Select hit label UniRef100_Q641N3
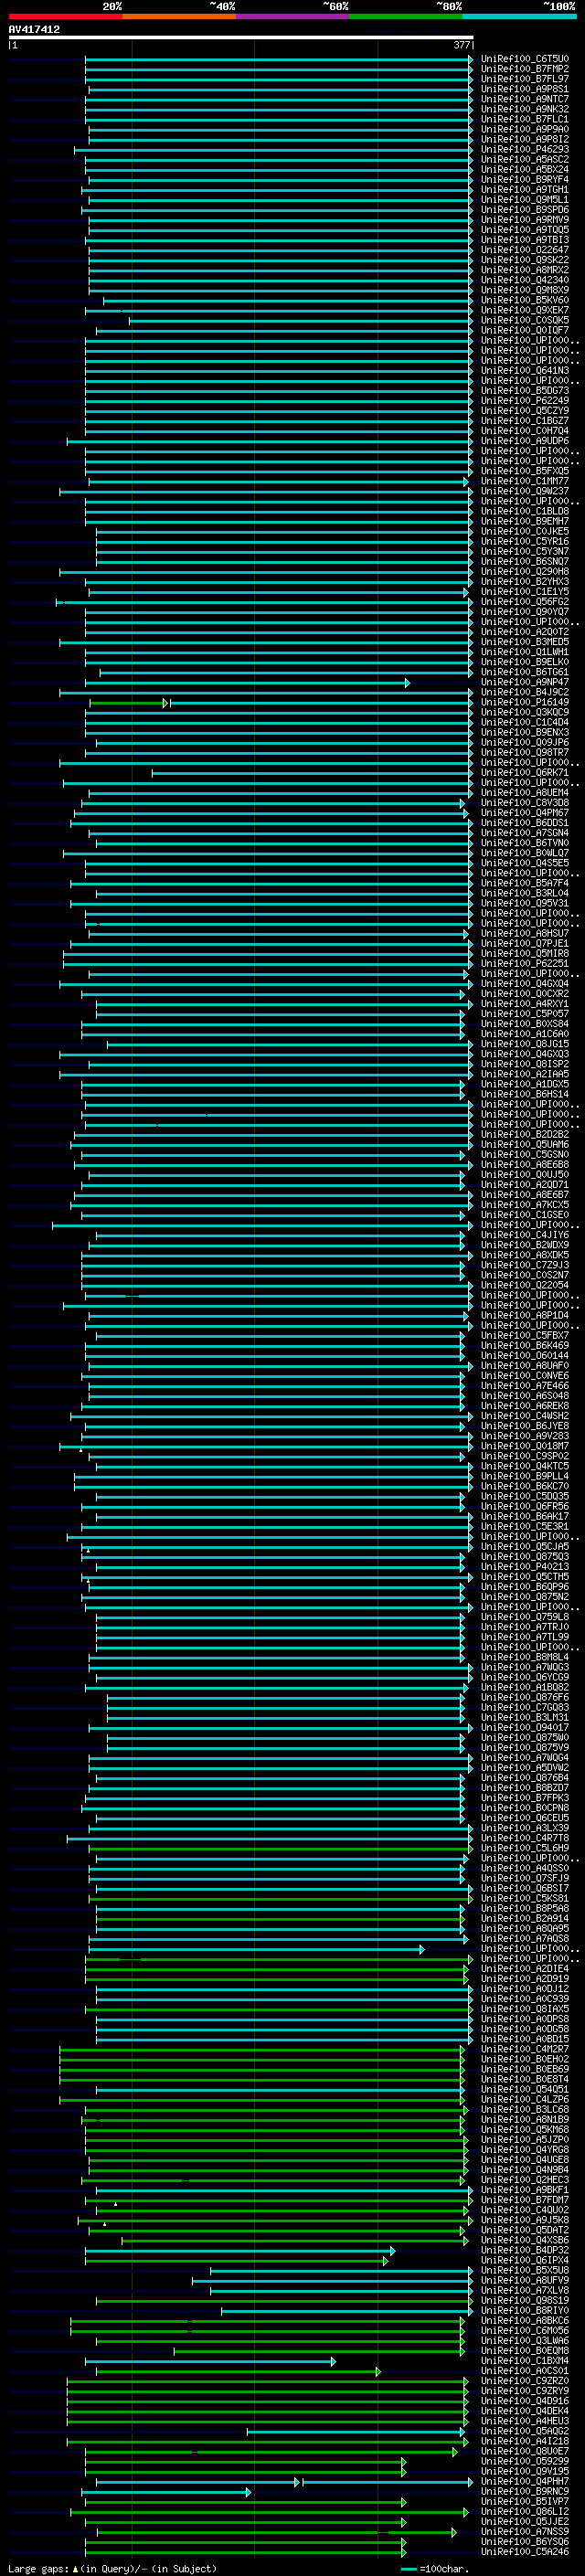 [x=525, y=371]
